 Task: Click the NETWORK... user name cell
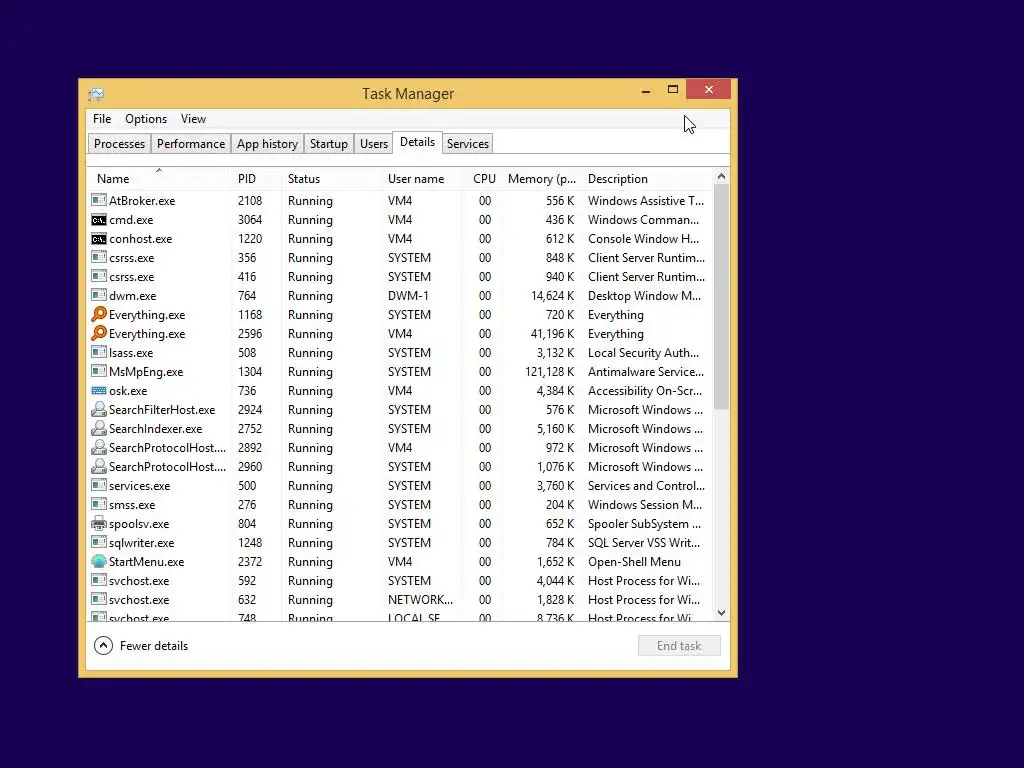pos(420,600)
